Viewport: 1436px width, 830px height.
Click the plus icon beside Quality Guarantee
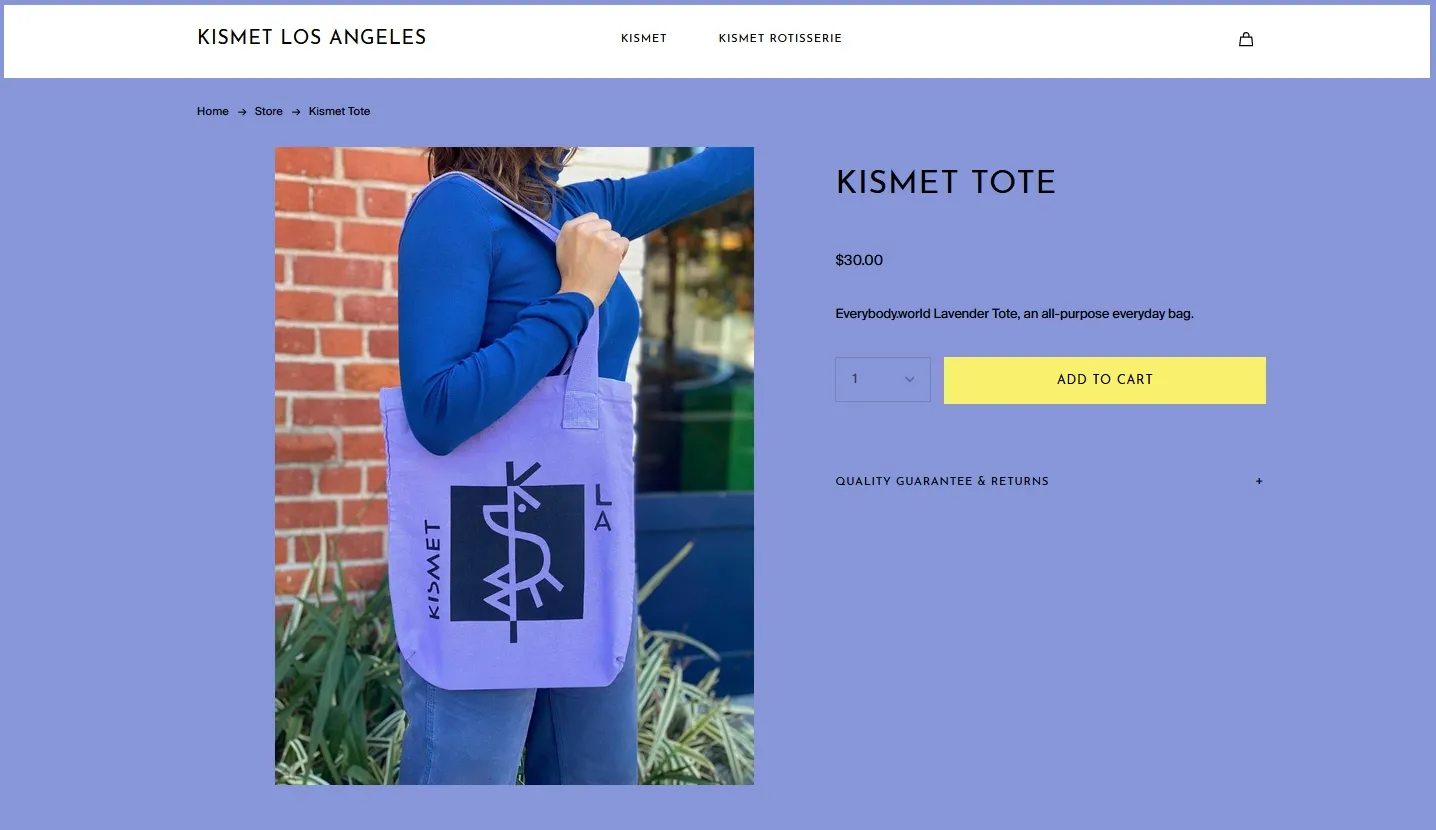click(x=1259, y=481)
